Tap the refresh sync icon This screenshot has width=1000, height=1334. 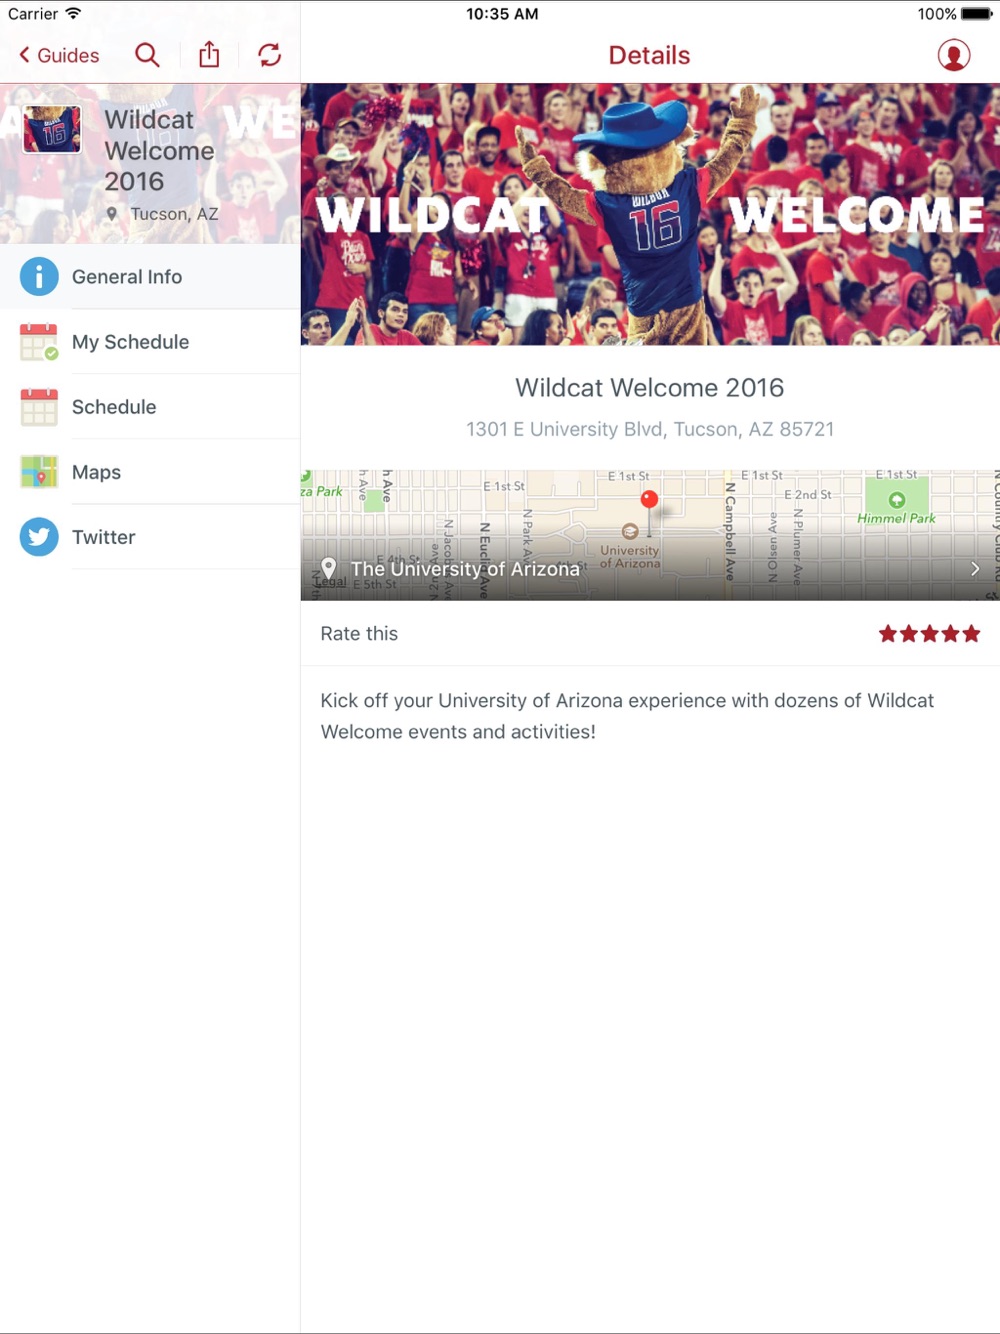click(270, 55)
